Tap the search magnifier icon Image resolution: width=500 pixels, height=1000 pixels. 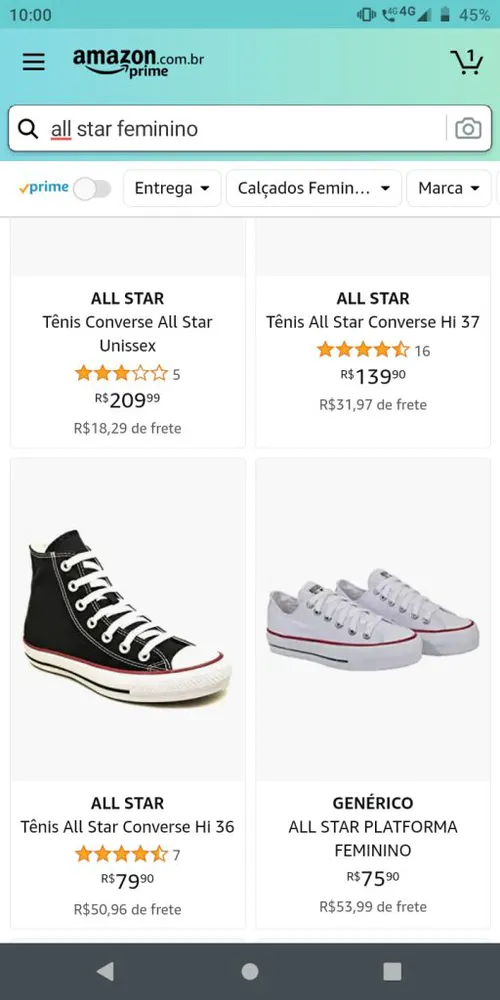click(28, 129)
